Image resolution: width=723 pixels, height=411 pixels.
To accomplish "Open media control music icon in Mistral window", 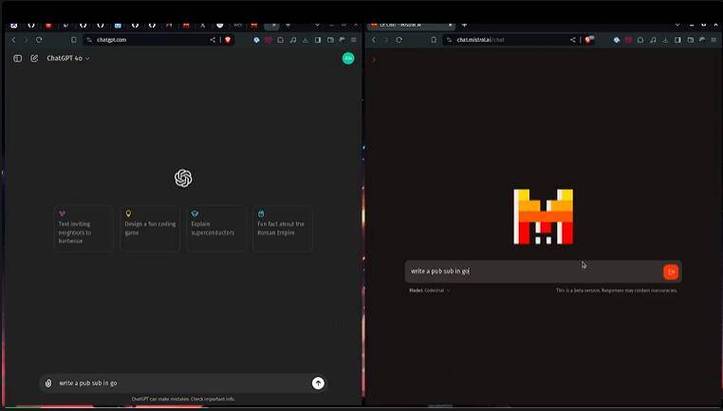I will (653, 40).
